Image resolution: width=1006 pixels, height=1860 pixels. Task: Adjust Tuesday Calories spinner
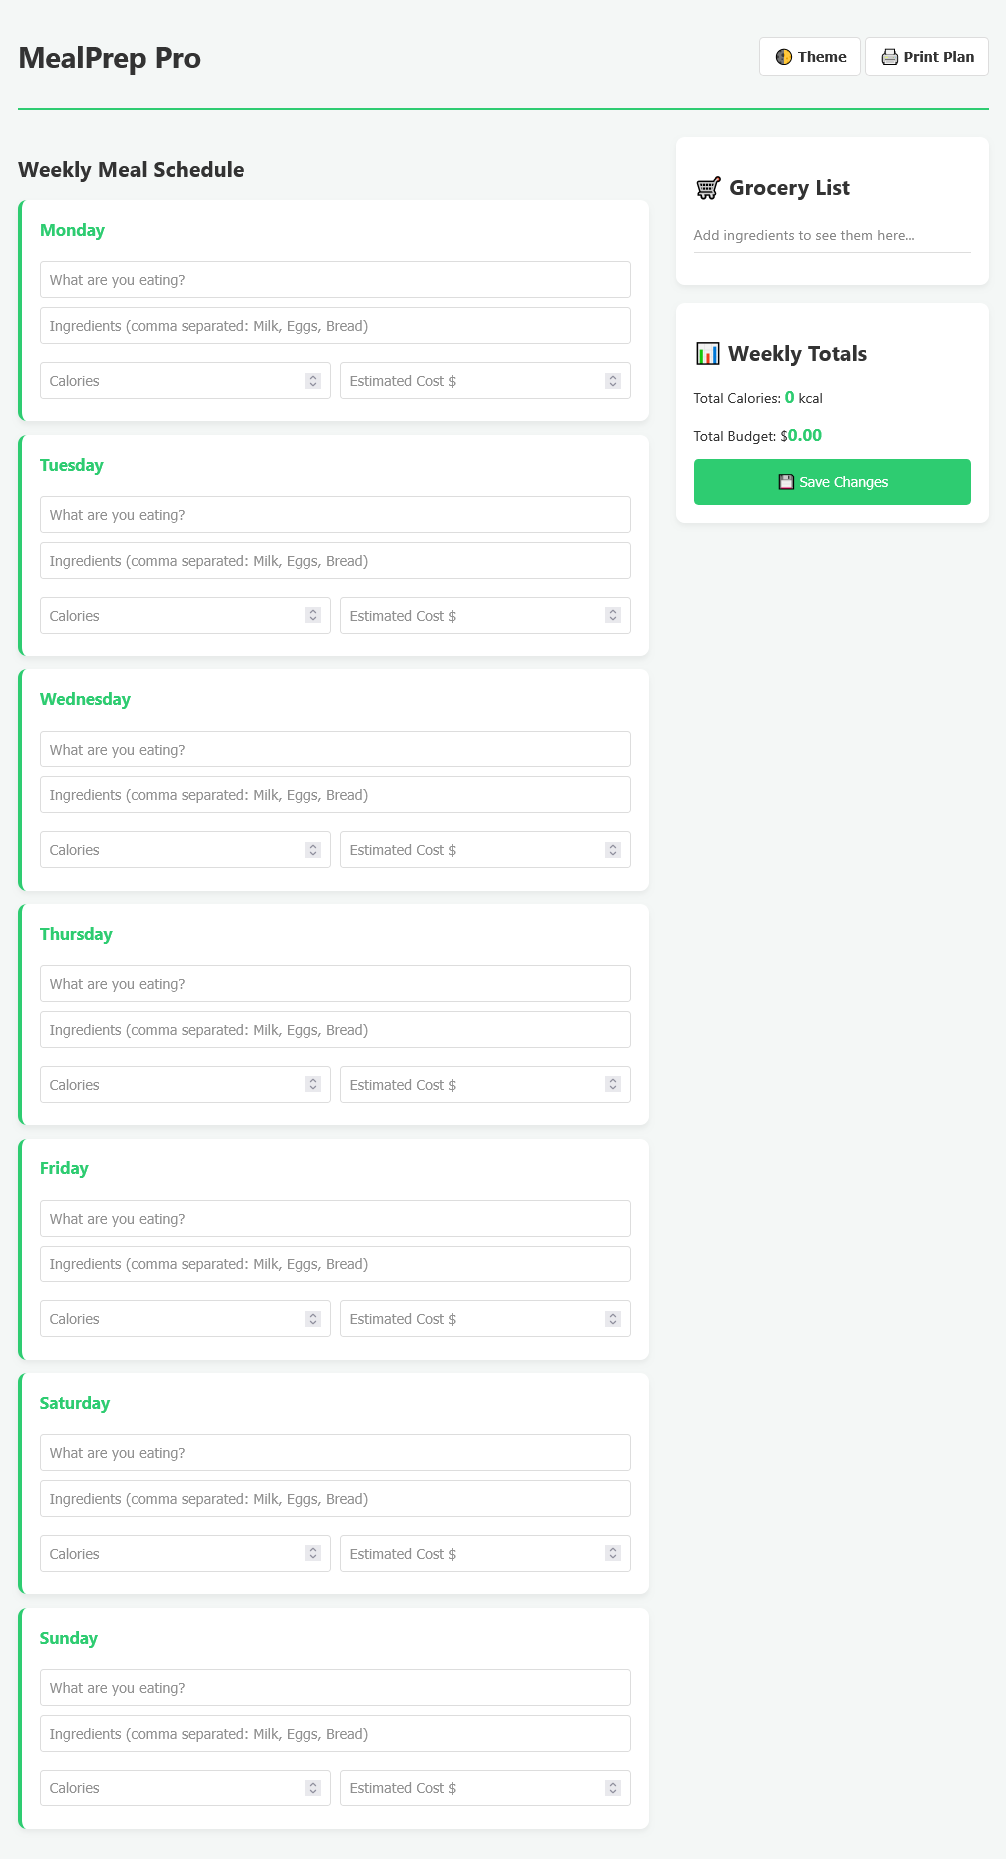[x=313, y=616]
